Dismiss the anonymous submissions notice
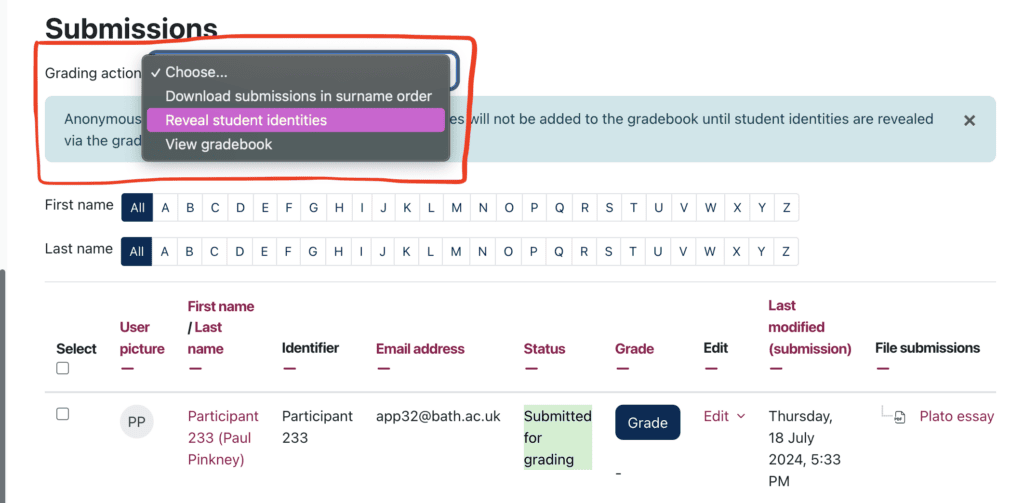This screenshot has width=1024, height=503. 969,120
